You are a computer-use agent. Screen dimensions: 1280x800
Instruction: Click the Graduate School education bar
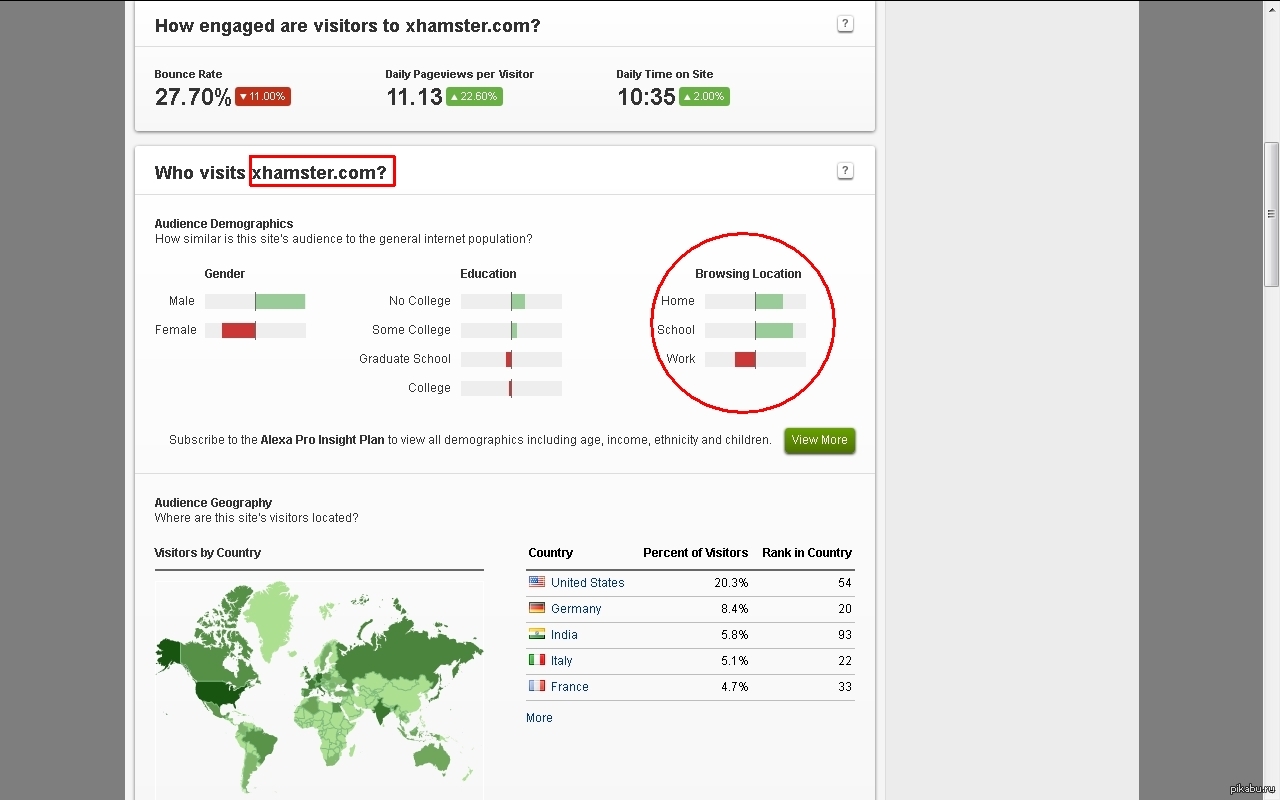click(511, 359)
